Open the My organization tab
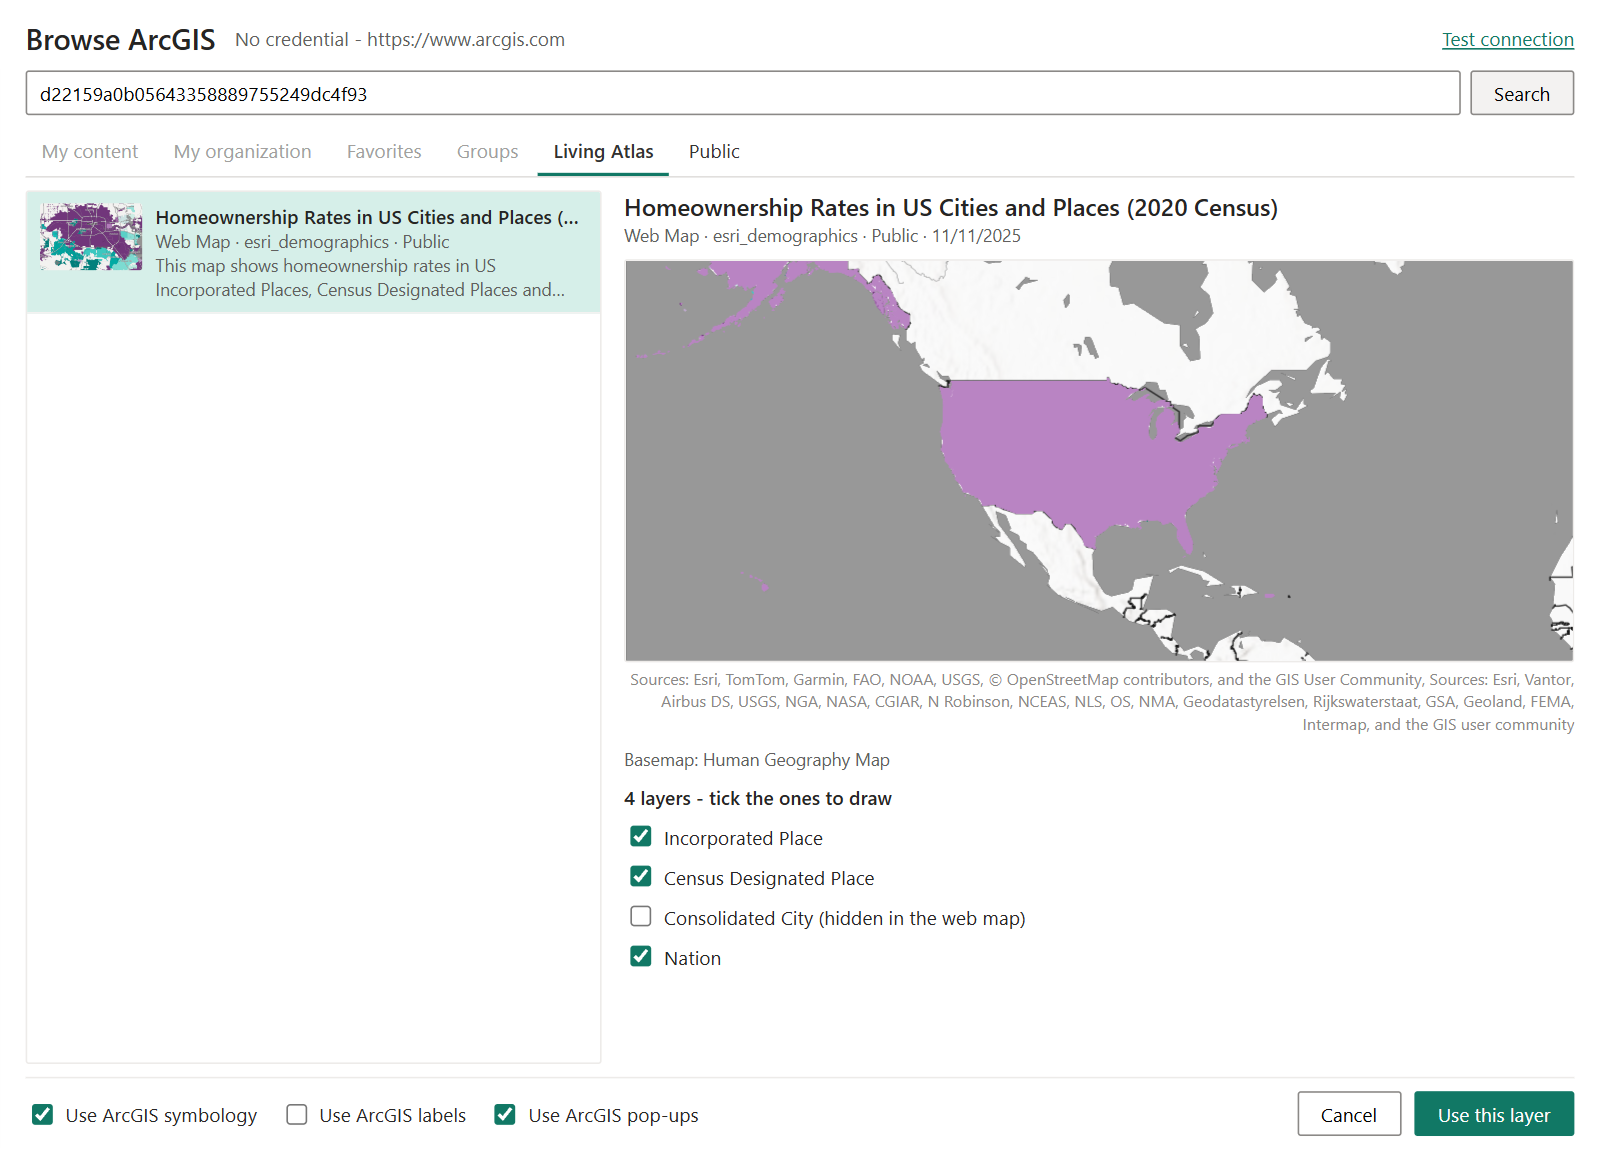The width and height of the screenshot is (1600, 1152). tap(243, 152)
